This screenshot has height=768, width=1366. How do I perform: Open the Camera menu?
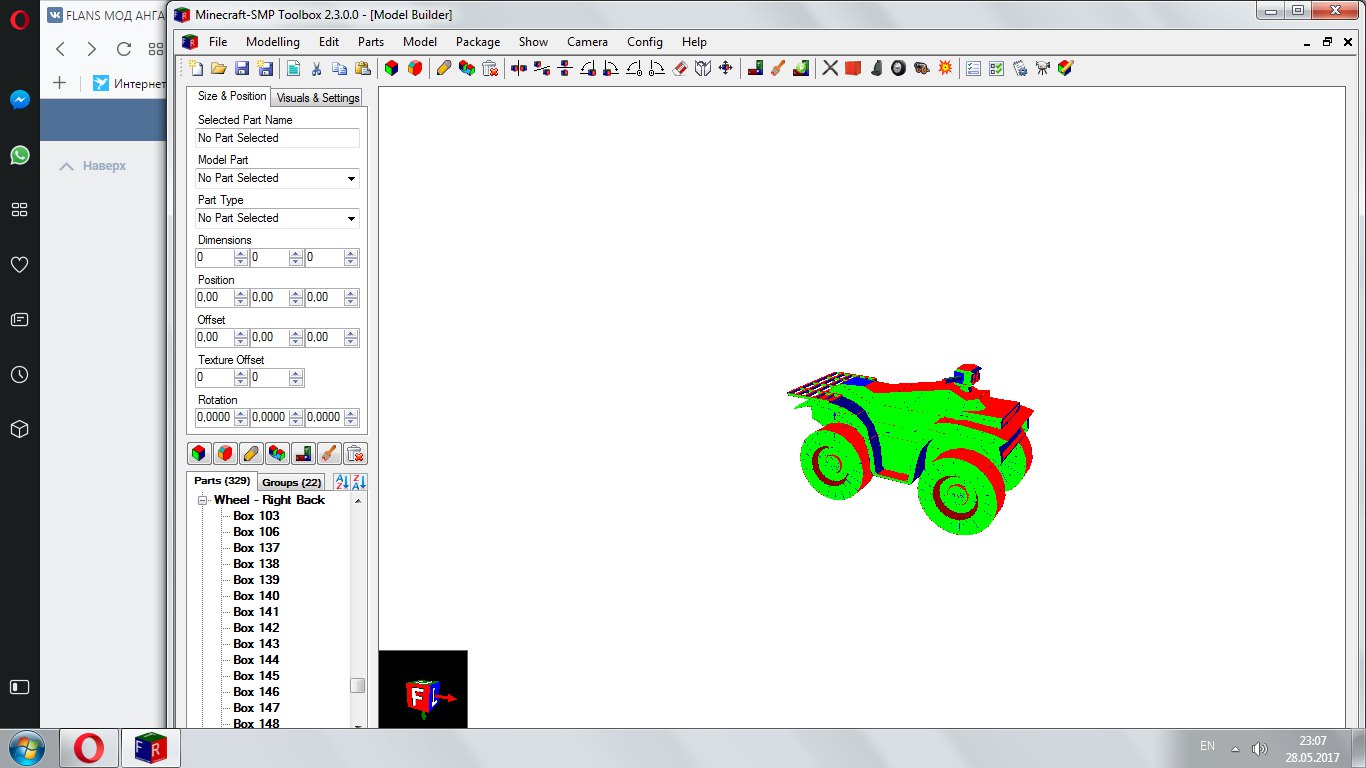click(x=587, y=42)
